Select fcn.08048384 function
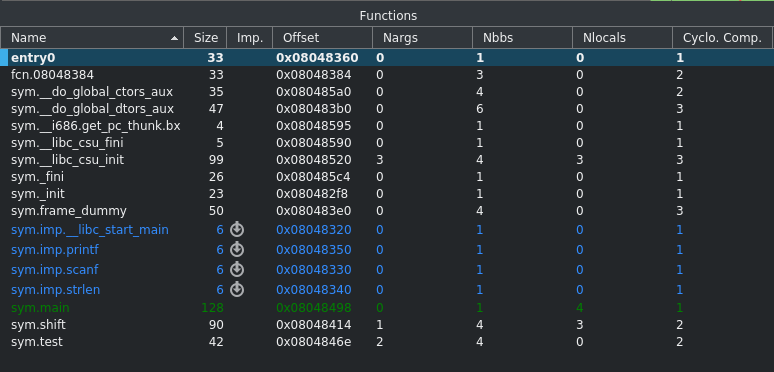 tap(52, 75)
